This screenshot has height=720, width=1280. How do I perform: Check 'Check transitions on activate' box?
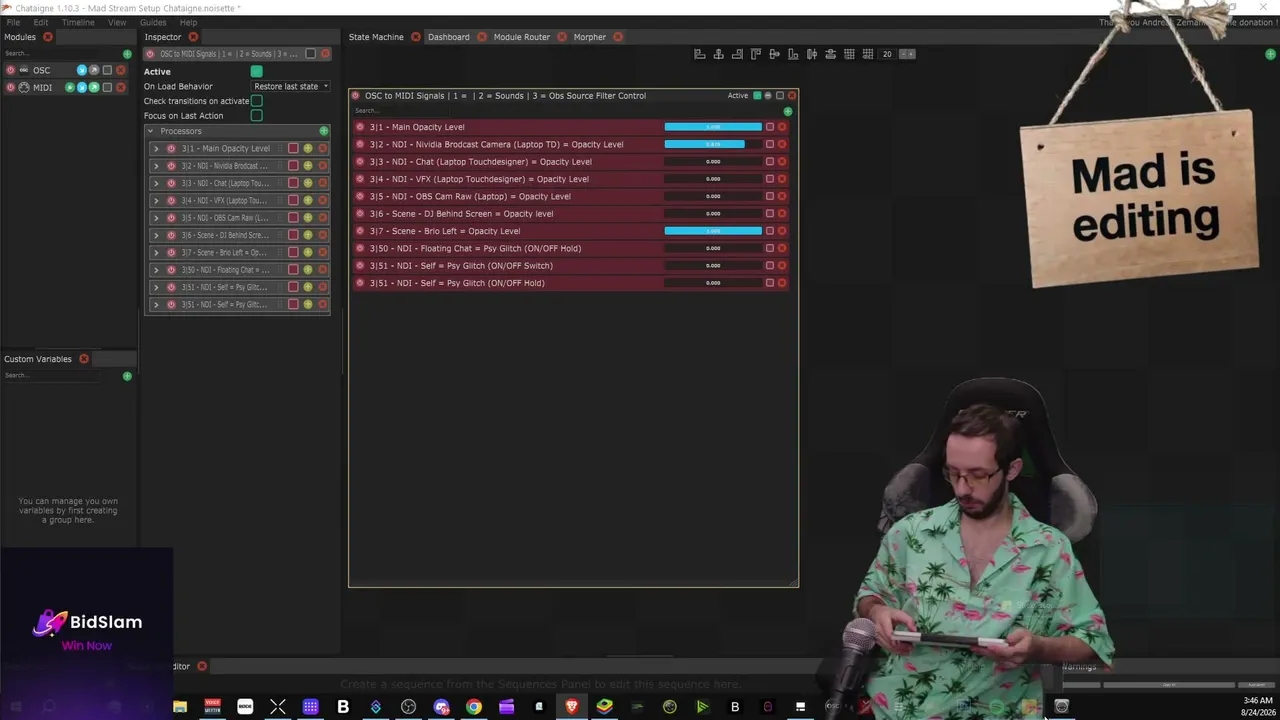257,101
